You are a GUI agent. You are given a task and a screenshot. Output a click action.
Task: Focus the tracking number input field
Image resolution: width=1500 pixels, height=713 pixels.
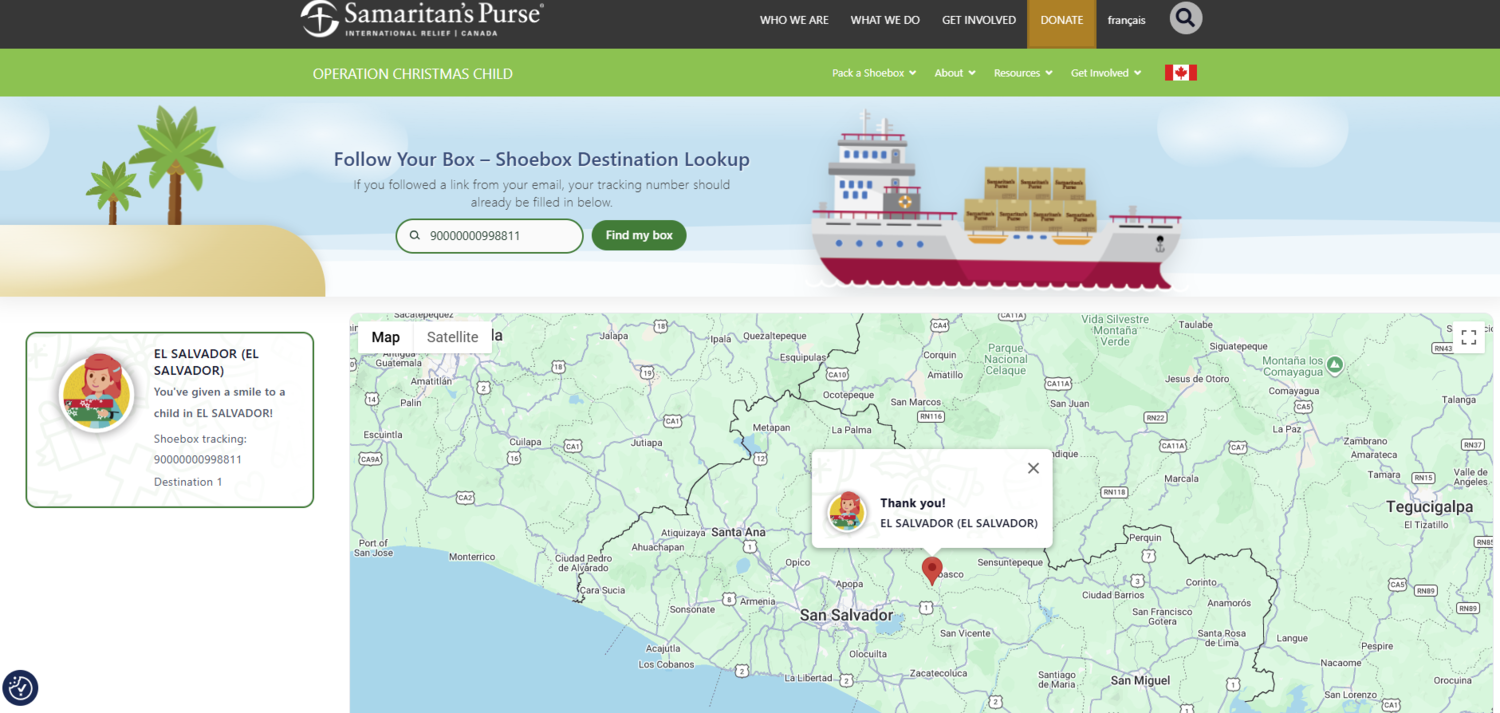489,236
